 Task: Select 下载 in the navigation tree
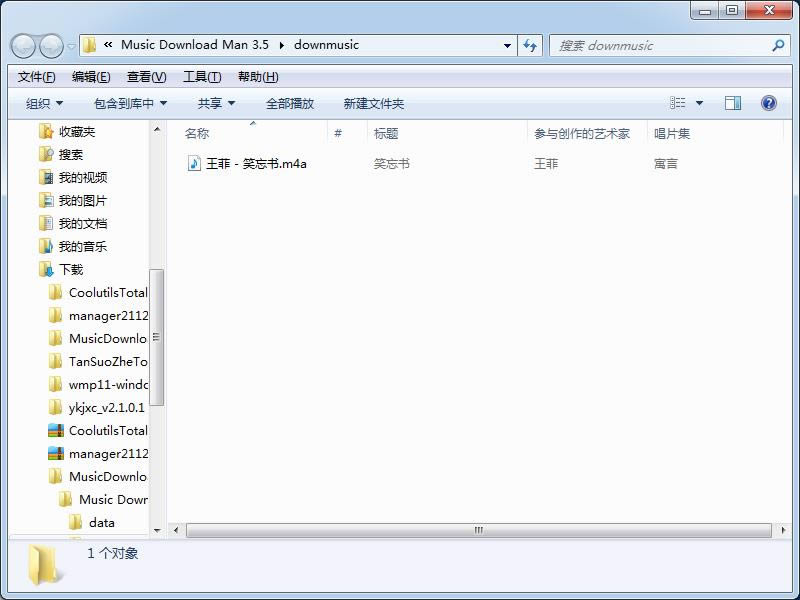coord(70,269)
